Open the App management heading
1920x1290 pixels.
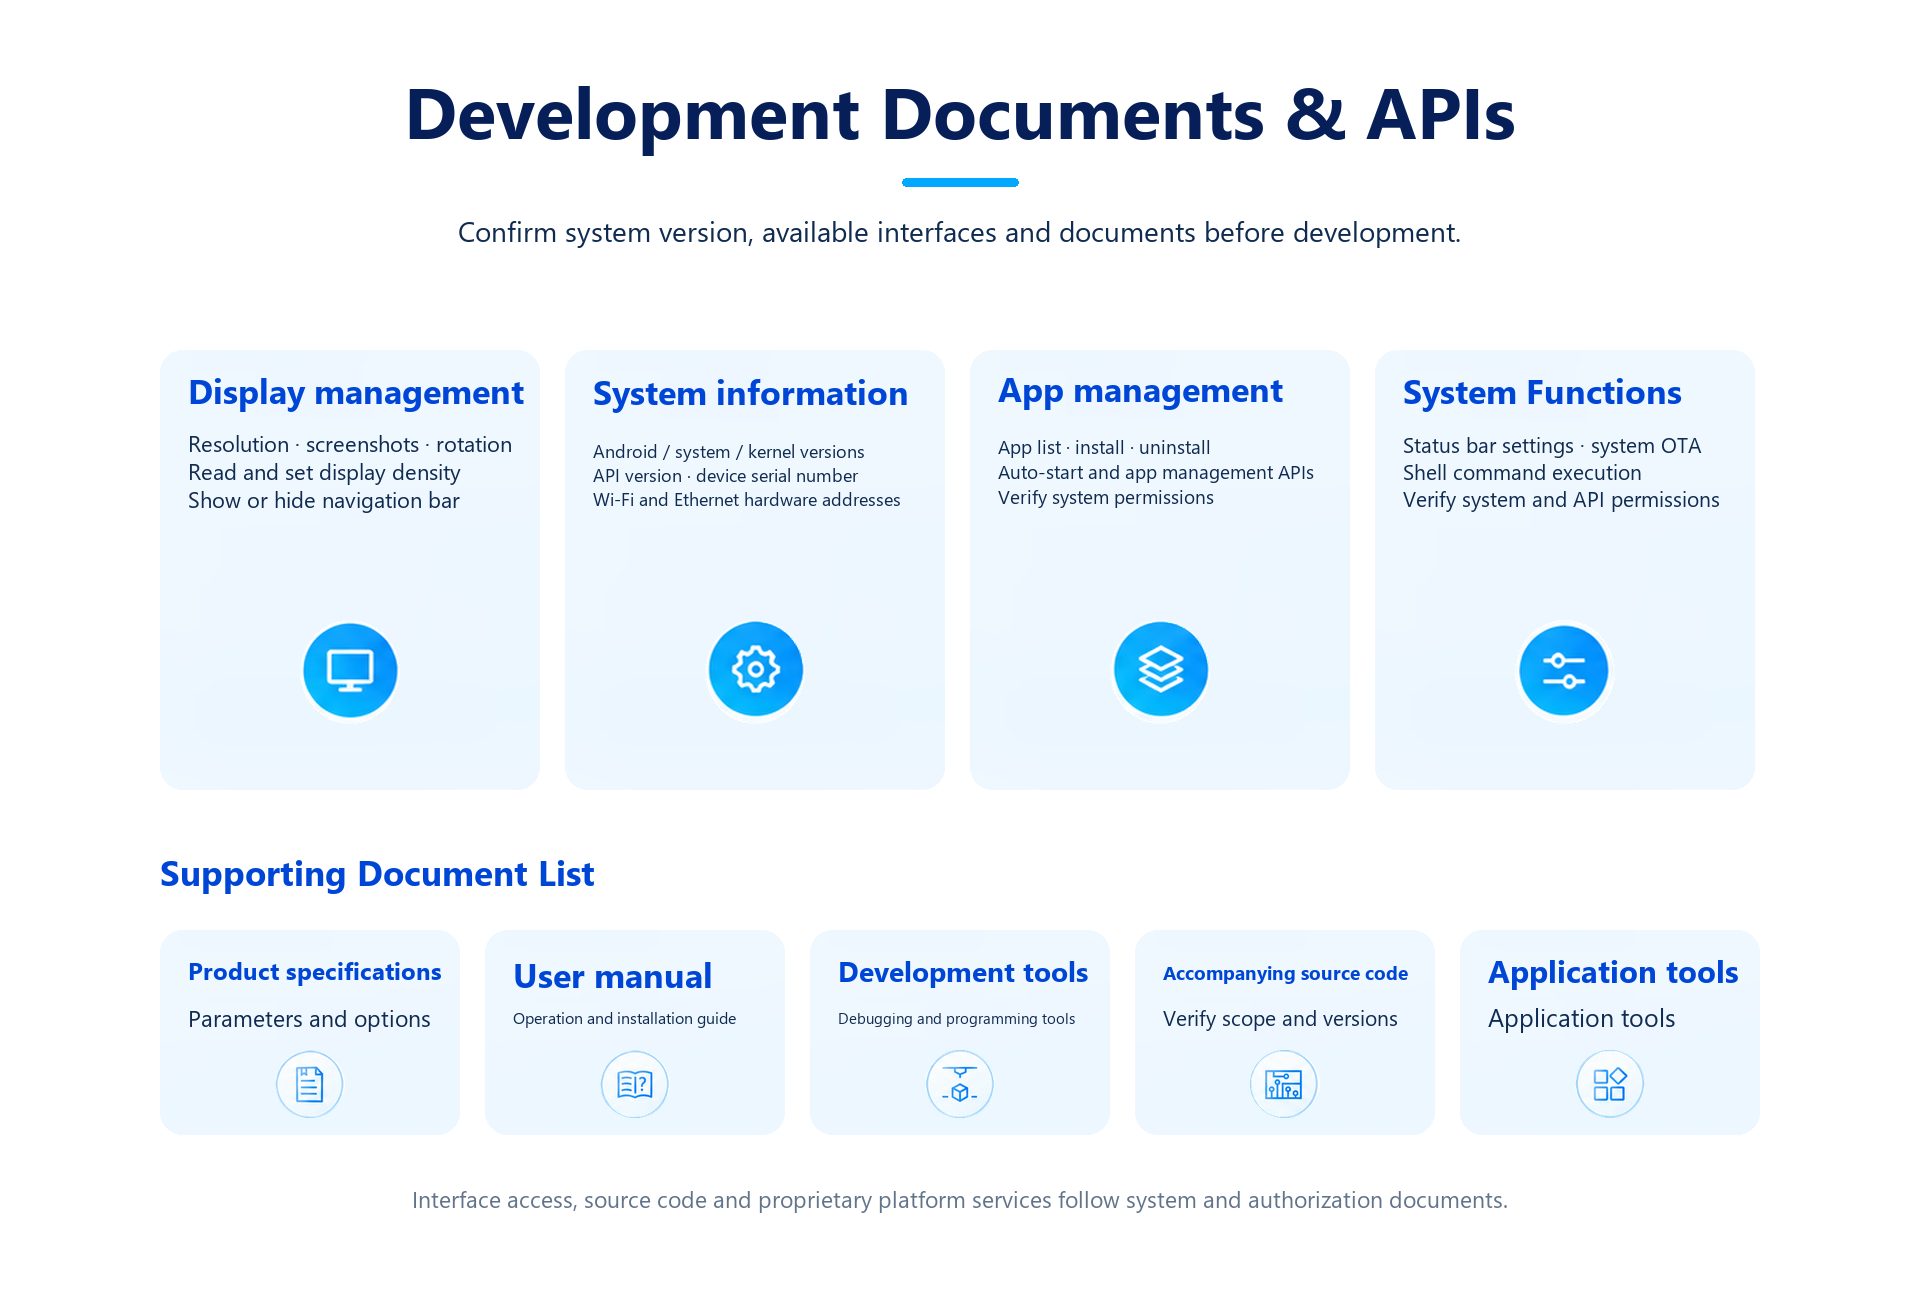pyautogui.click(x=1140, y=391)
